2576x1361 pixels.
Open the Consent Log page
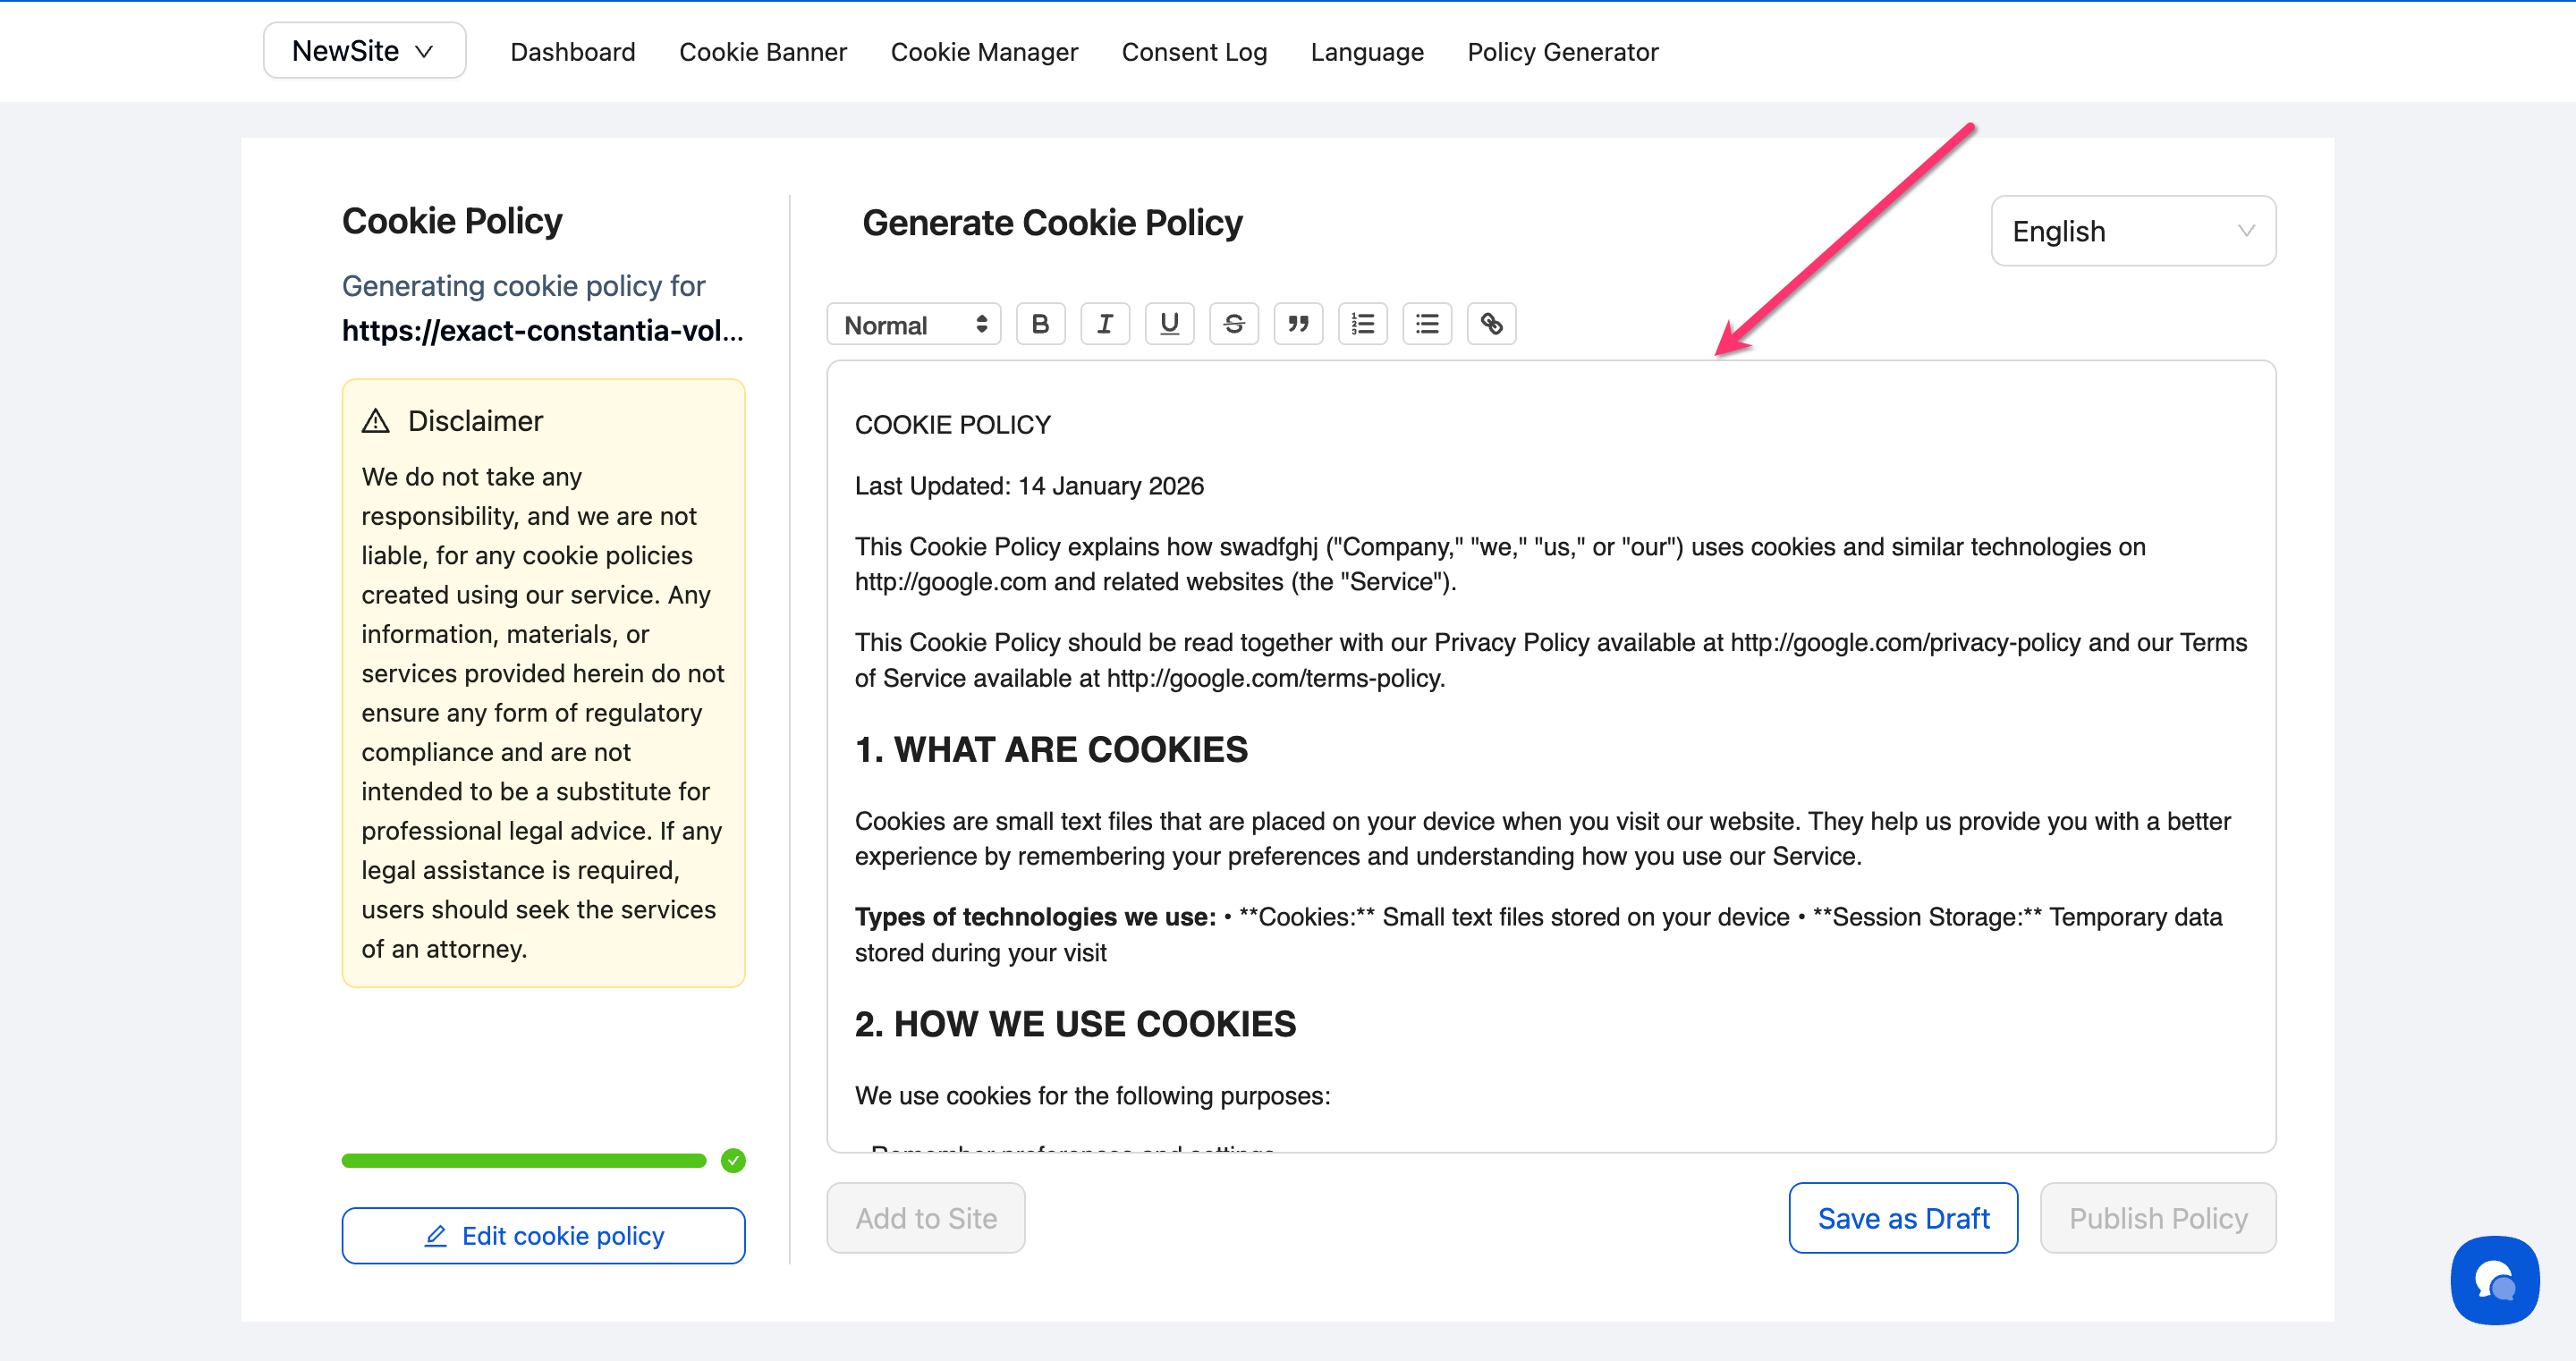click(1194, 52)
